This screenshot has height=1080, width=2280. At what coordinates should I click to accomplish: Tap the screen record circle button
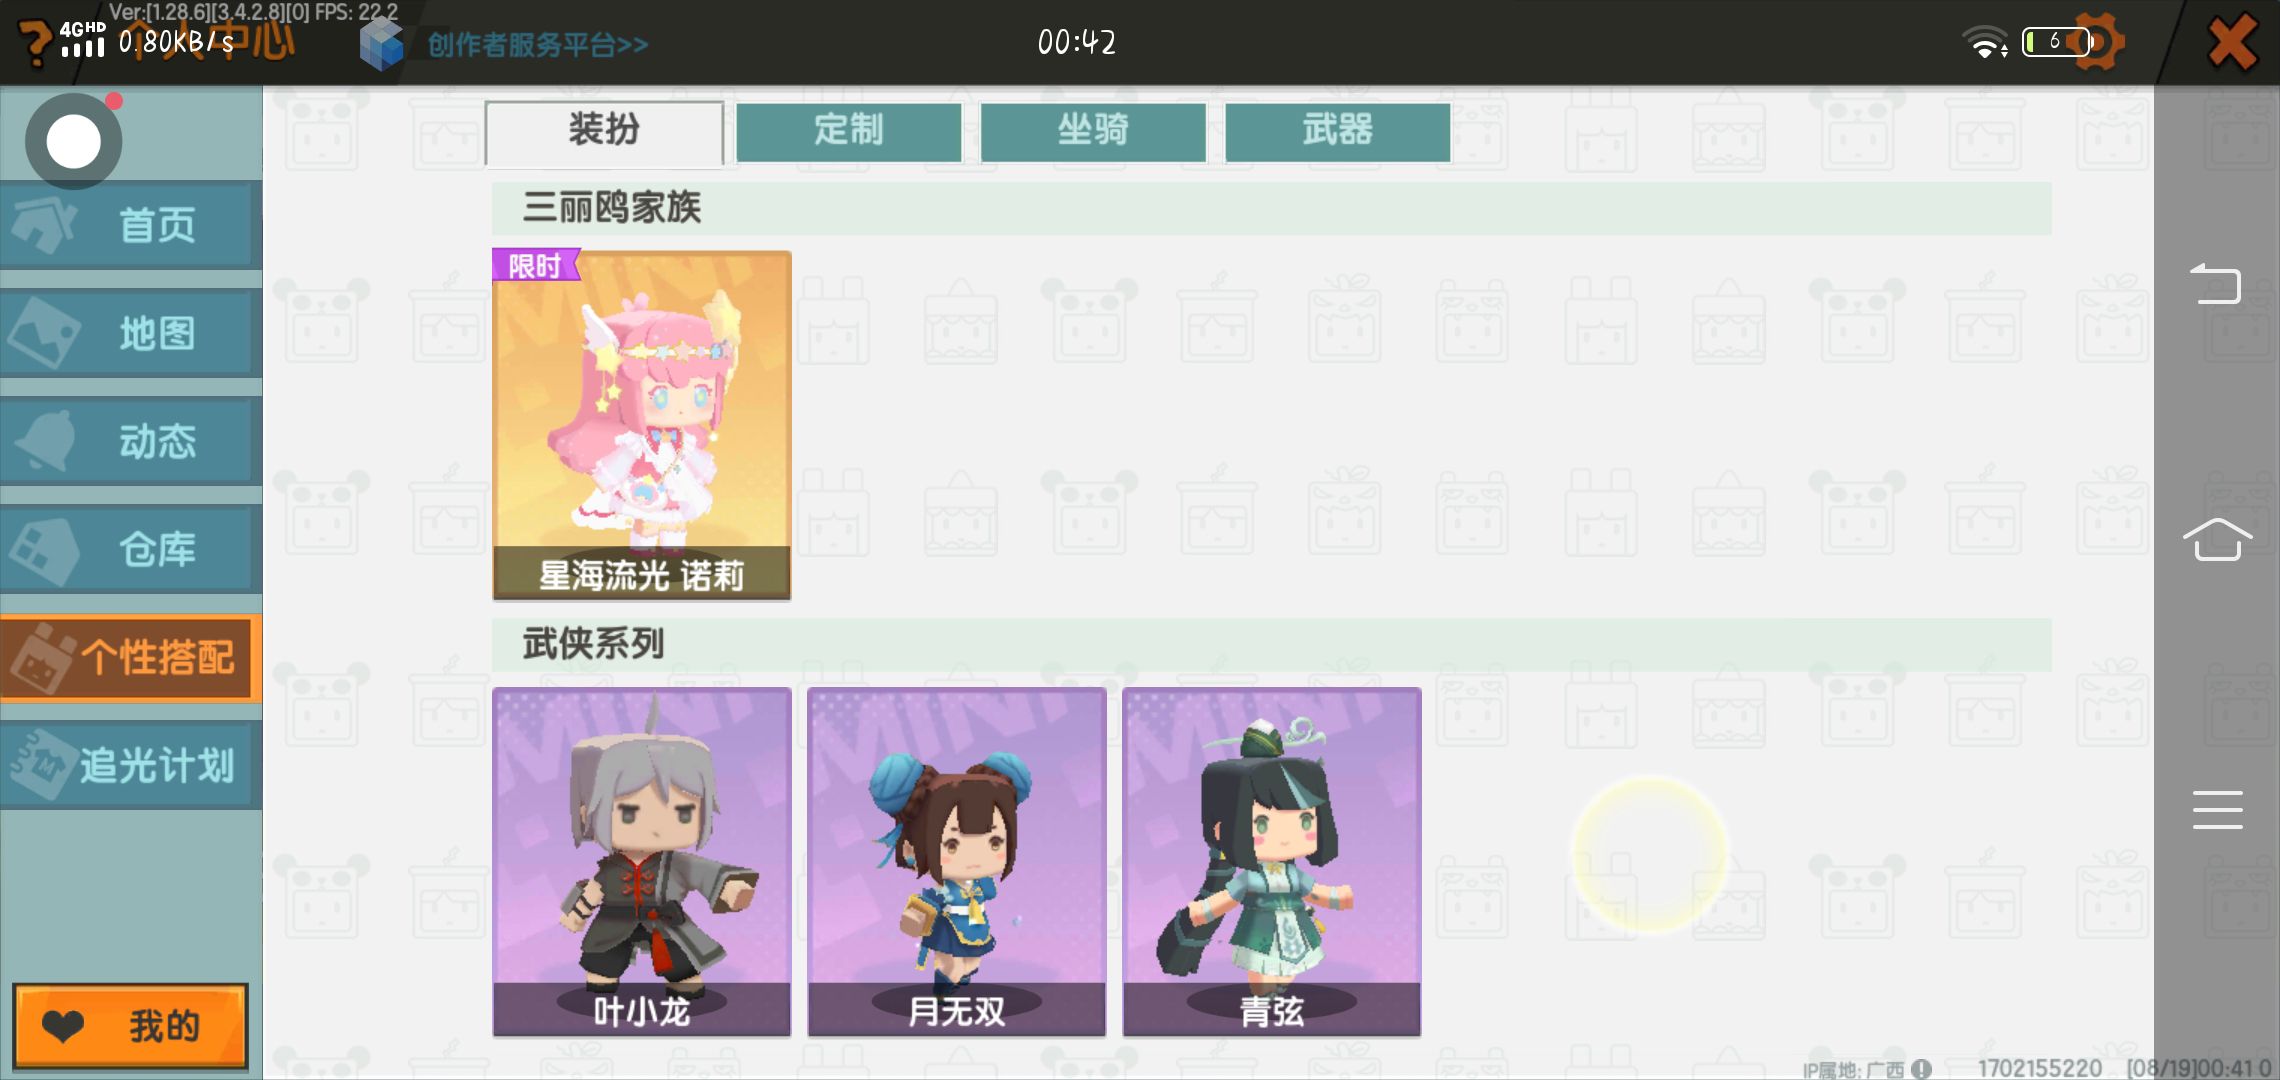pyautogui.click(x=74, y=141)
